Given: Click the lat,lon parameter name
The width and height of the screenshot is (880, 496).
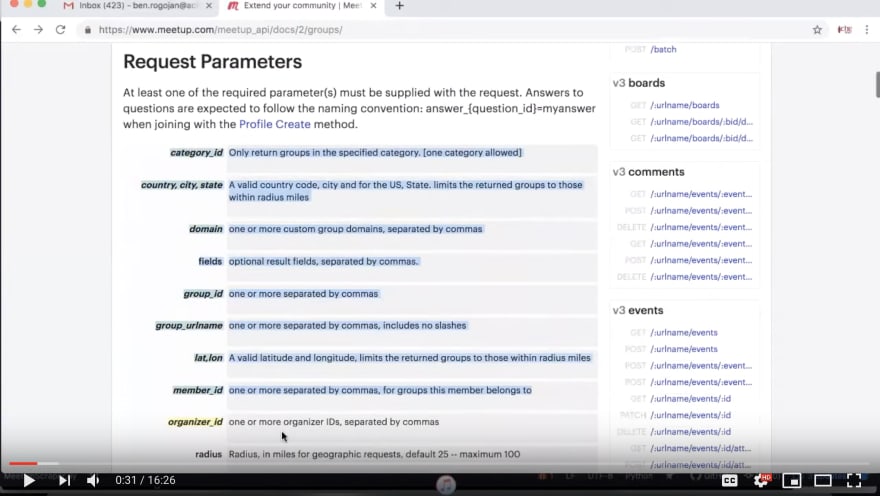Looking at the screenshot, I should (208, 358).
